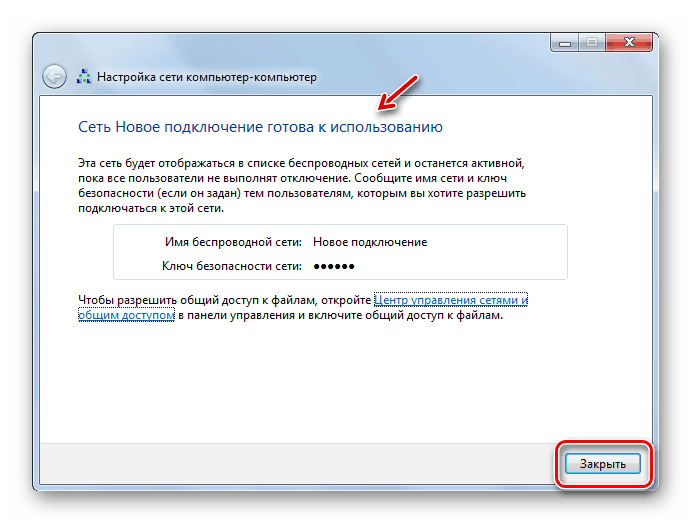
Task: Click the masked security key dots
Action: tap(334, 266)
